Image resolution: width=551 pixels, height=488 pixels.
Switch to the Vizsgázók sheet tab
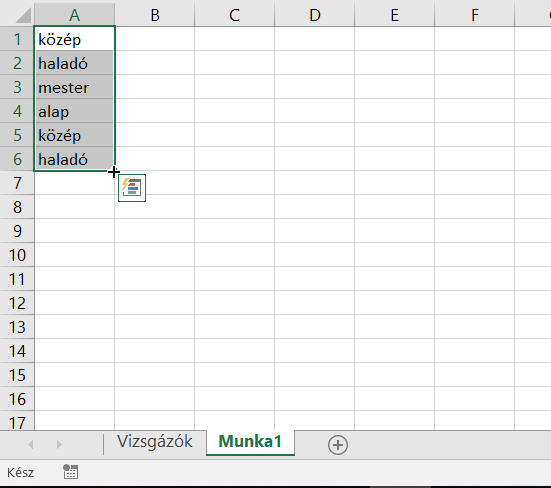click(155, 442)
